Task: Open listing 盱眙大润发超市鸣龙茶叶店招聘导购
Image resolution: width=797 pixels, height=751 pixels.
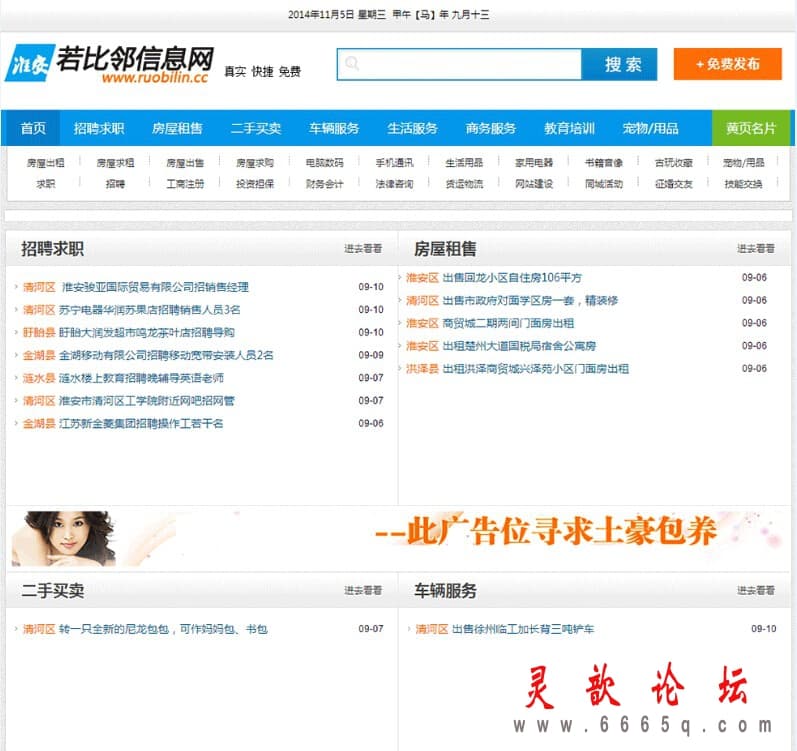Action: click(147, 332)
